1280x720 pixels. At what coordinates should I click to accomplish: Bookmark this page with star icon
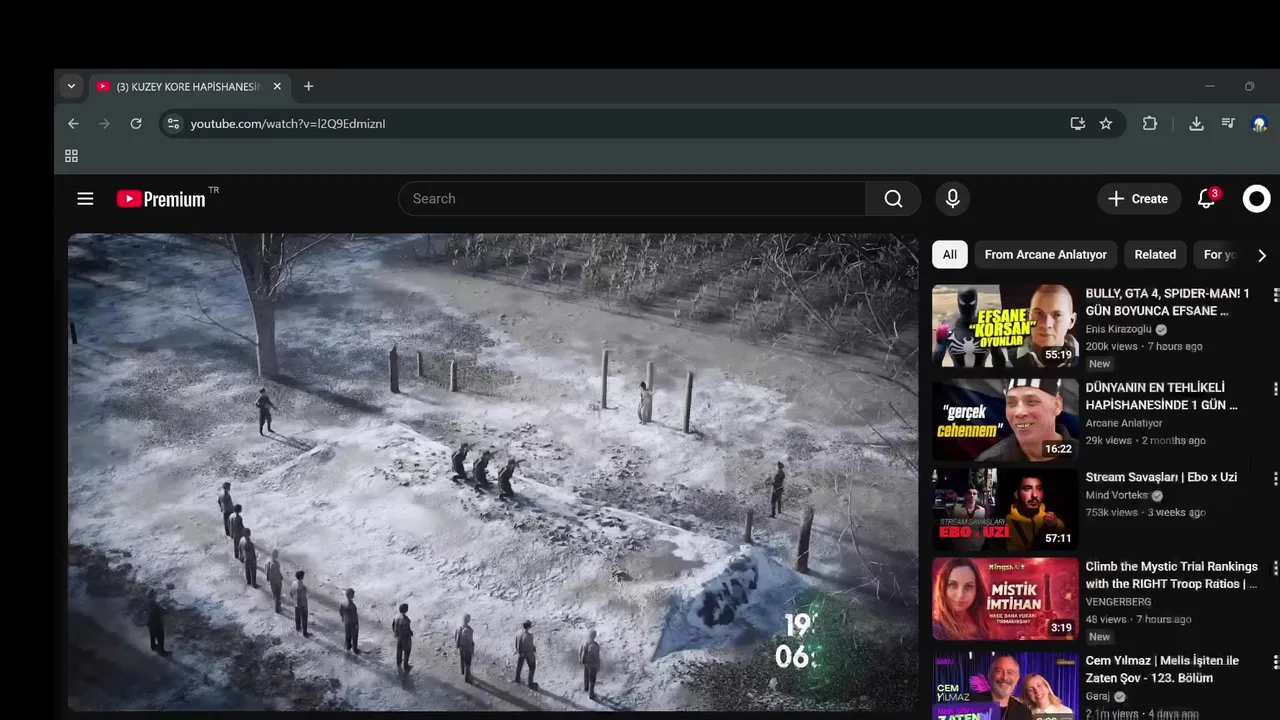point(1106,124)
